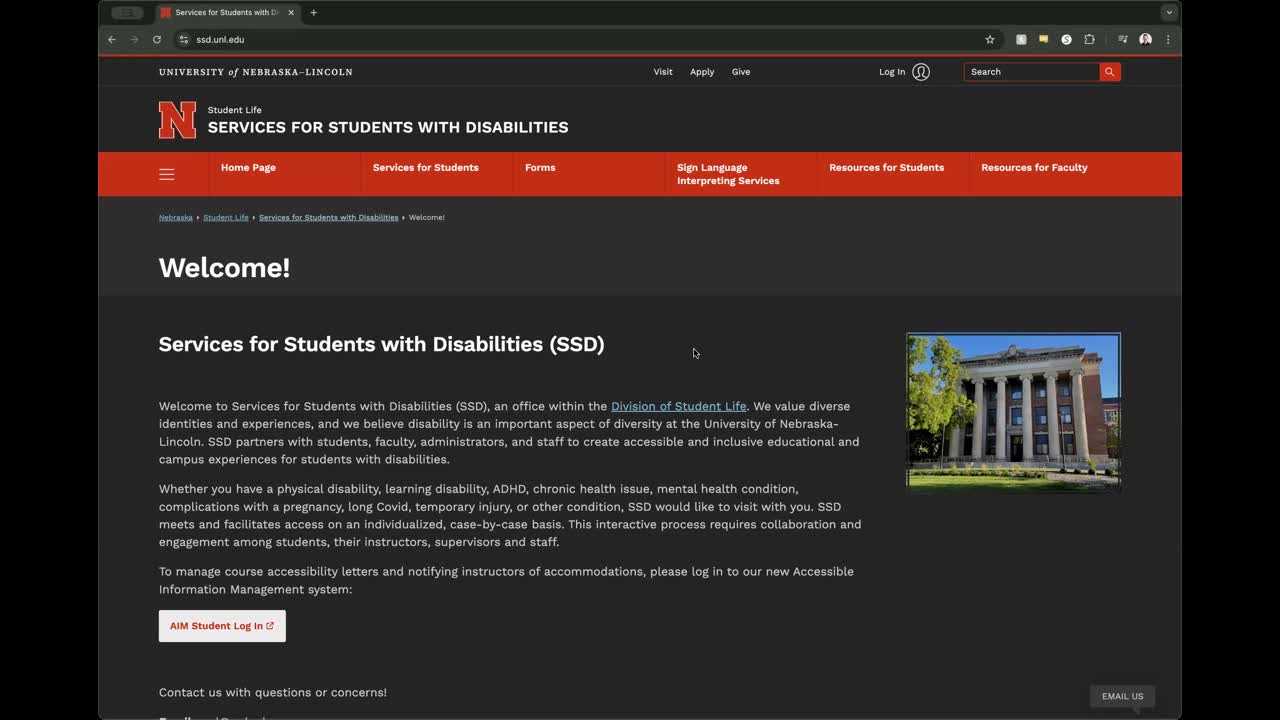
Task: Open the media control playlist icon
Action: [x=1123, y=40]
